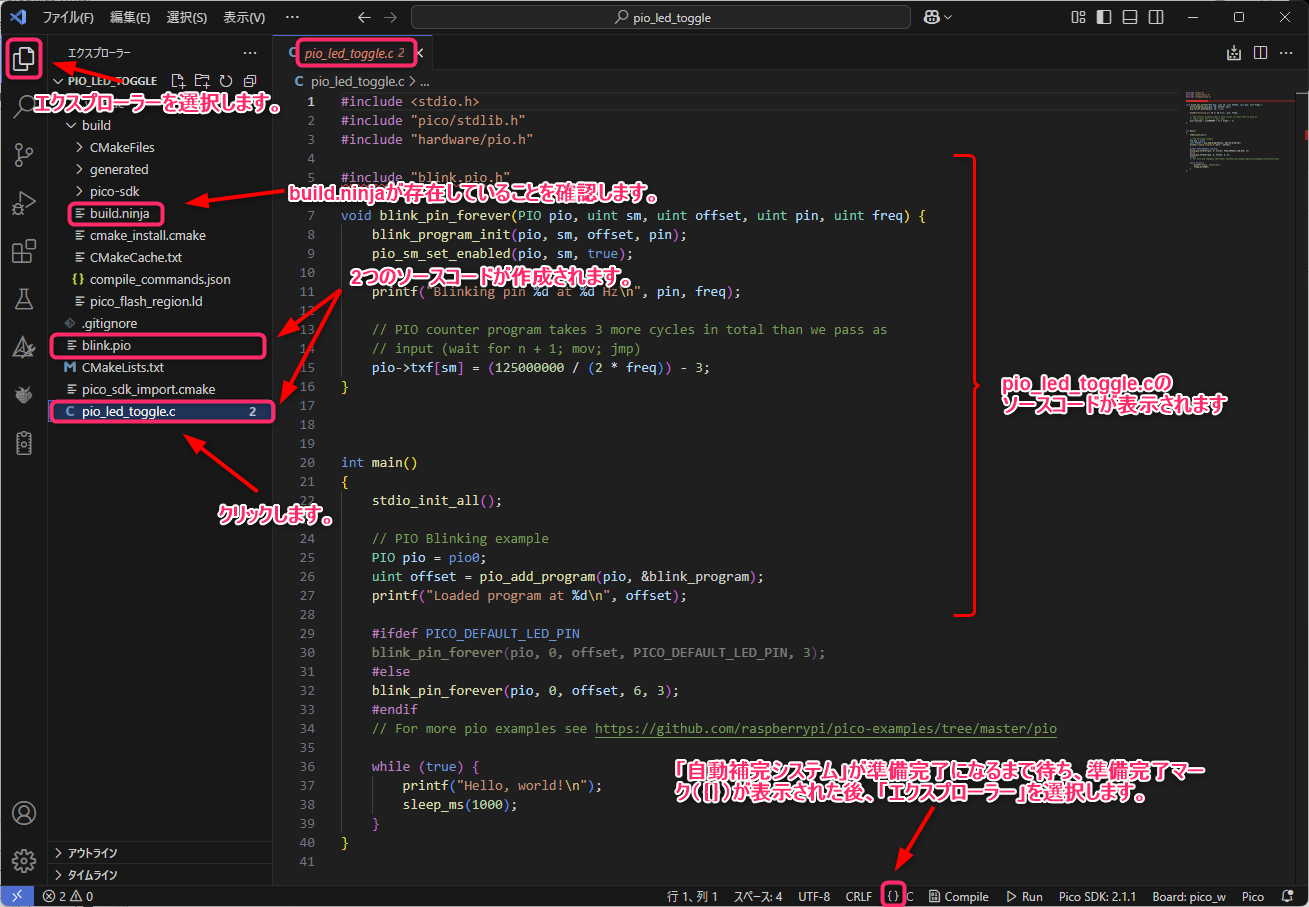Open the notifications bell in status bar

[1287, 896]
